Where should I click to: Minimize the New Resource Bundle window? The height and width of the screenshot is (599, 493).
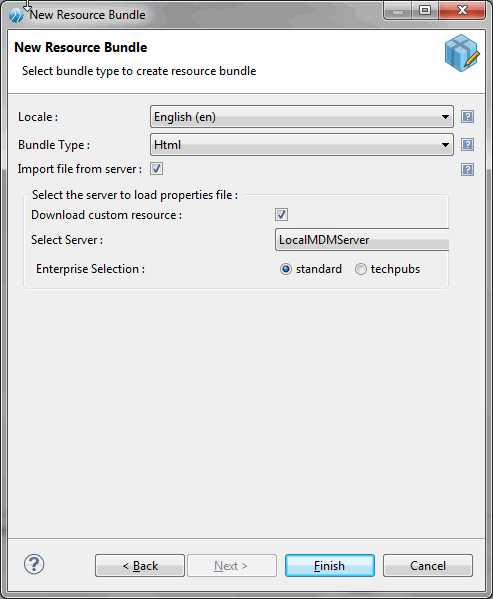(398, 11)
